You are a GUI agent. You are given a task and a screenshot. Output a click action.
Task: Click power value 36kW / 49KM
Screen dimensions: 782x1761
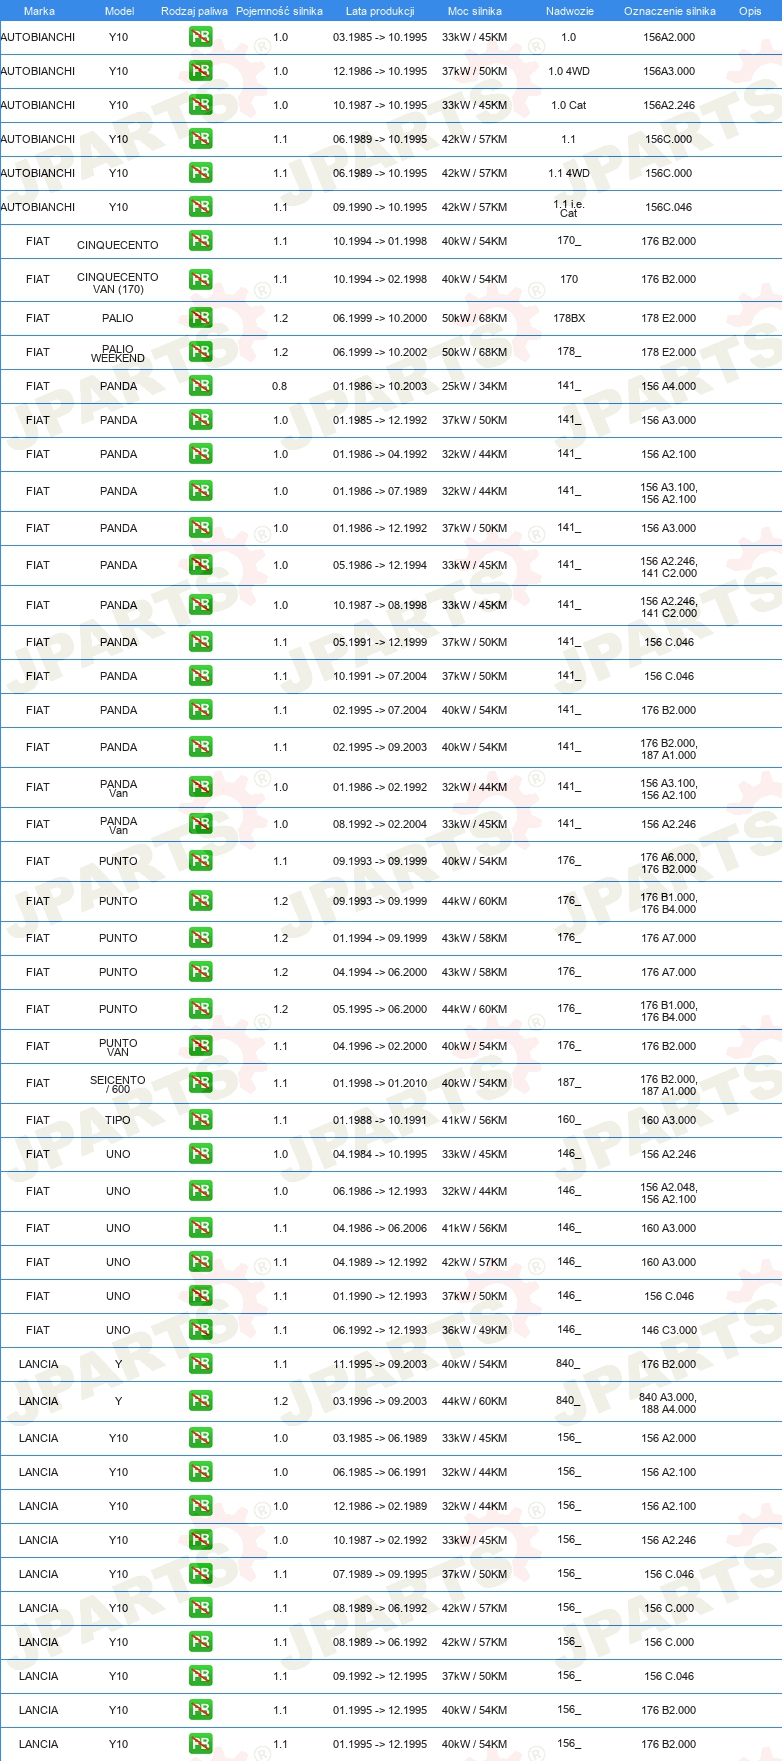475,1330
